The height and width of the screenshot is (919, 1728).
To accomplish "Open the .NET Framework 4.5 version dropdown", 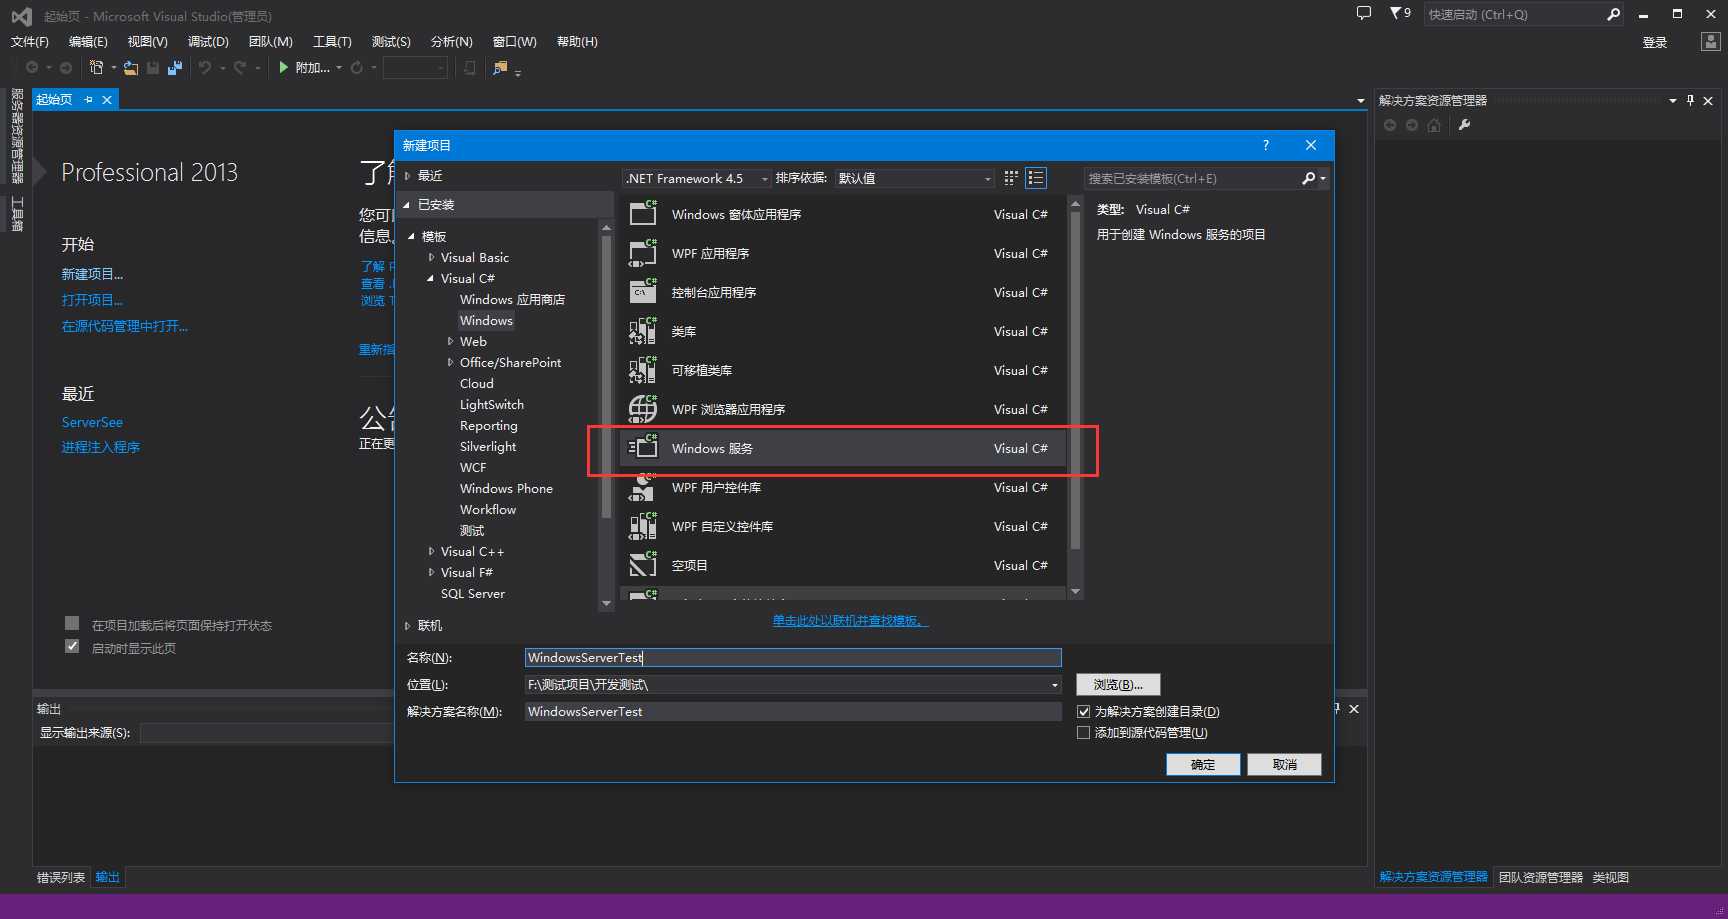I will [x=696, y=178].
